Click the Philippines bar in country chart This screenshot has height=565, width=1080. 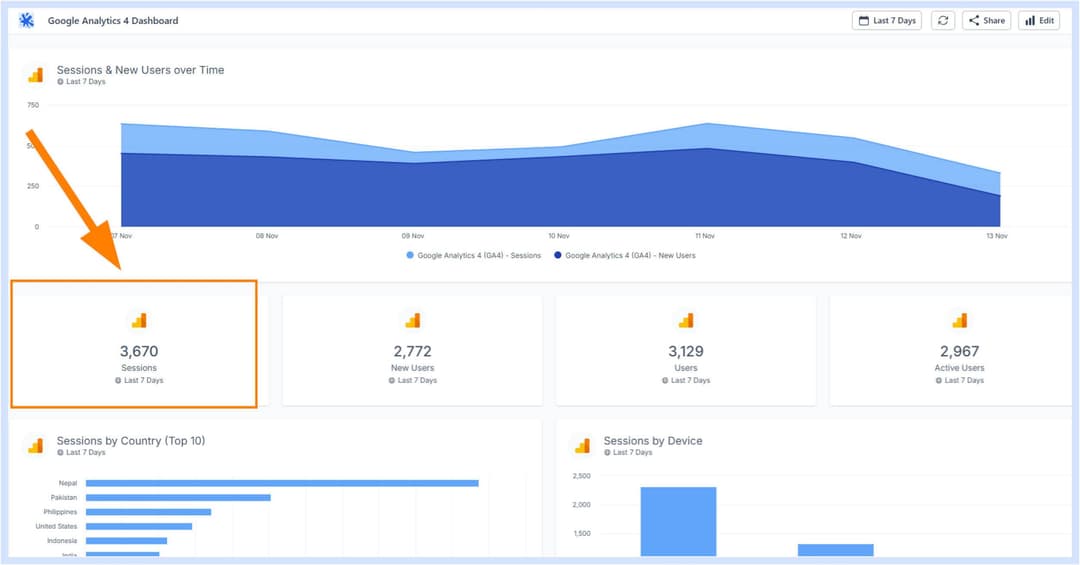[x=149, y=512]
